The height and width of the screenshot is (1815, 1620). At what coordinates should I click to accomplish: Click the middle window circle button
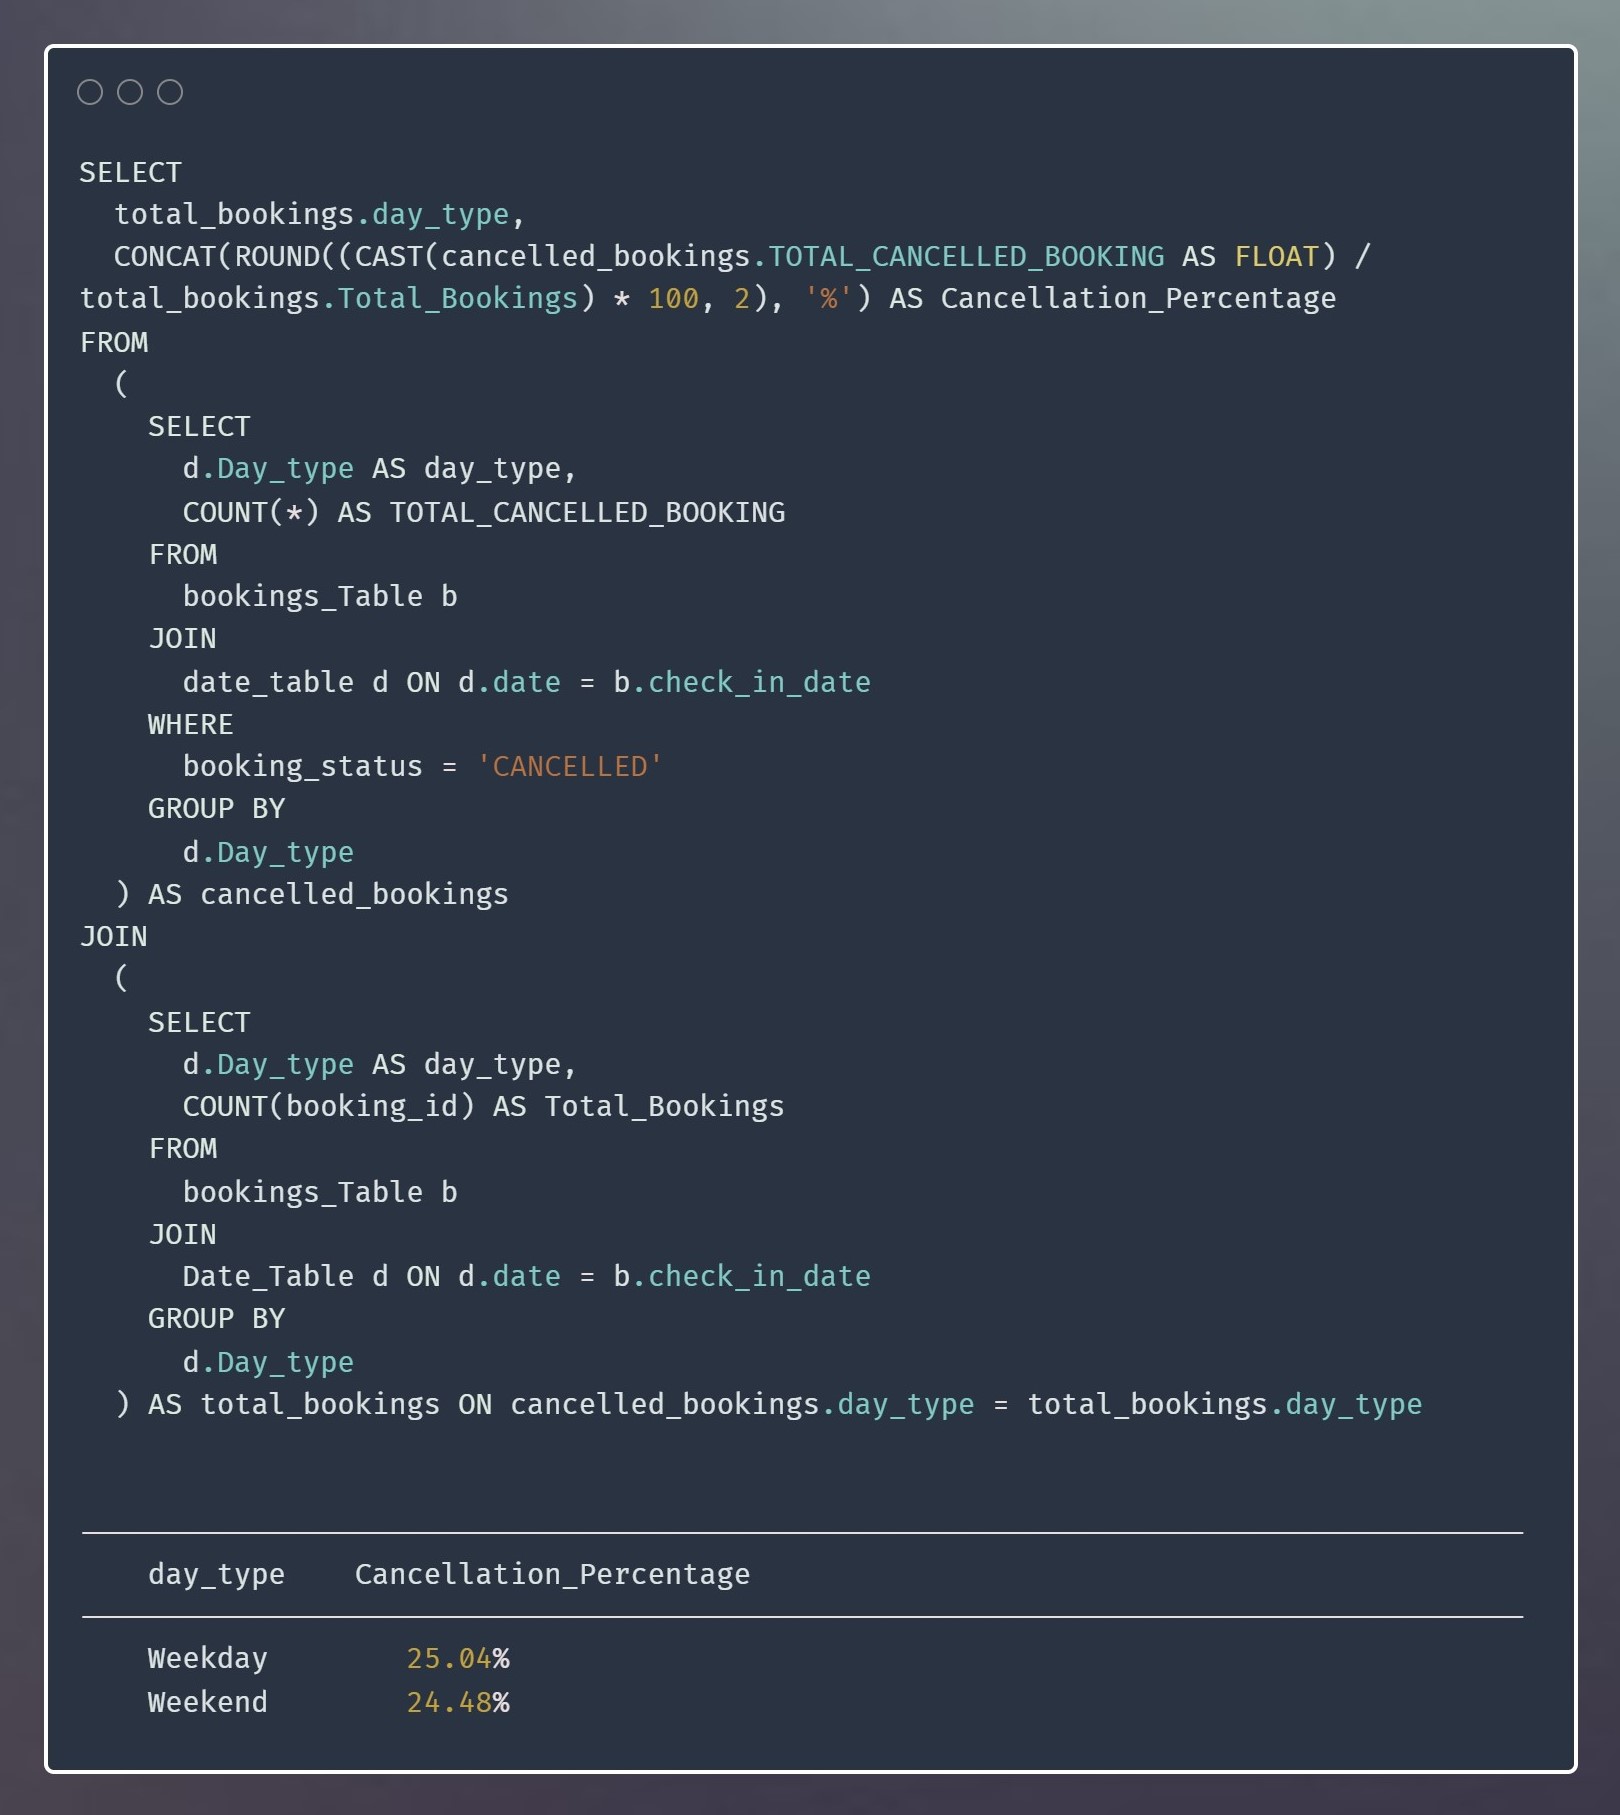130,92
